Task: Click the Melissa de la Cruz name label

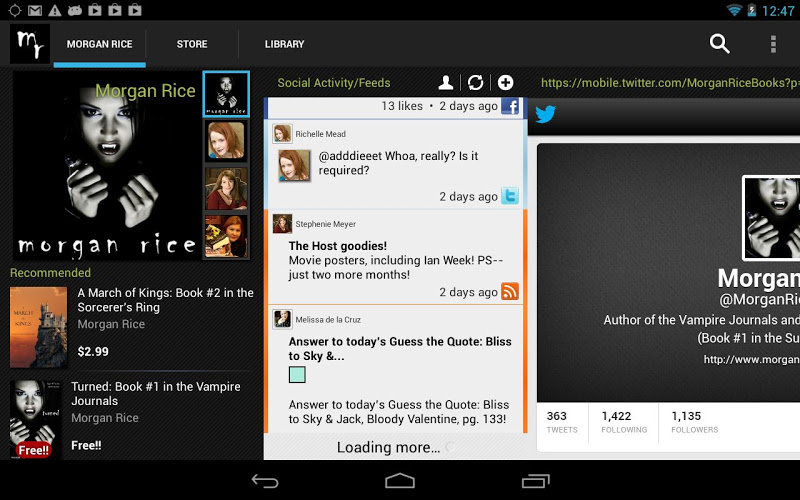Action: tap(328, 320)
